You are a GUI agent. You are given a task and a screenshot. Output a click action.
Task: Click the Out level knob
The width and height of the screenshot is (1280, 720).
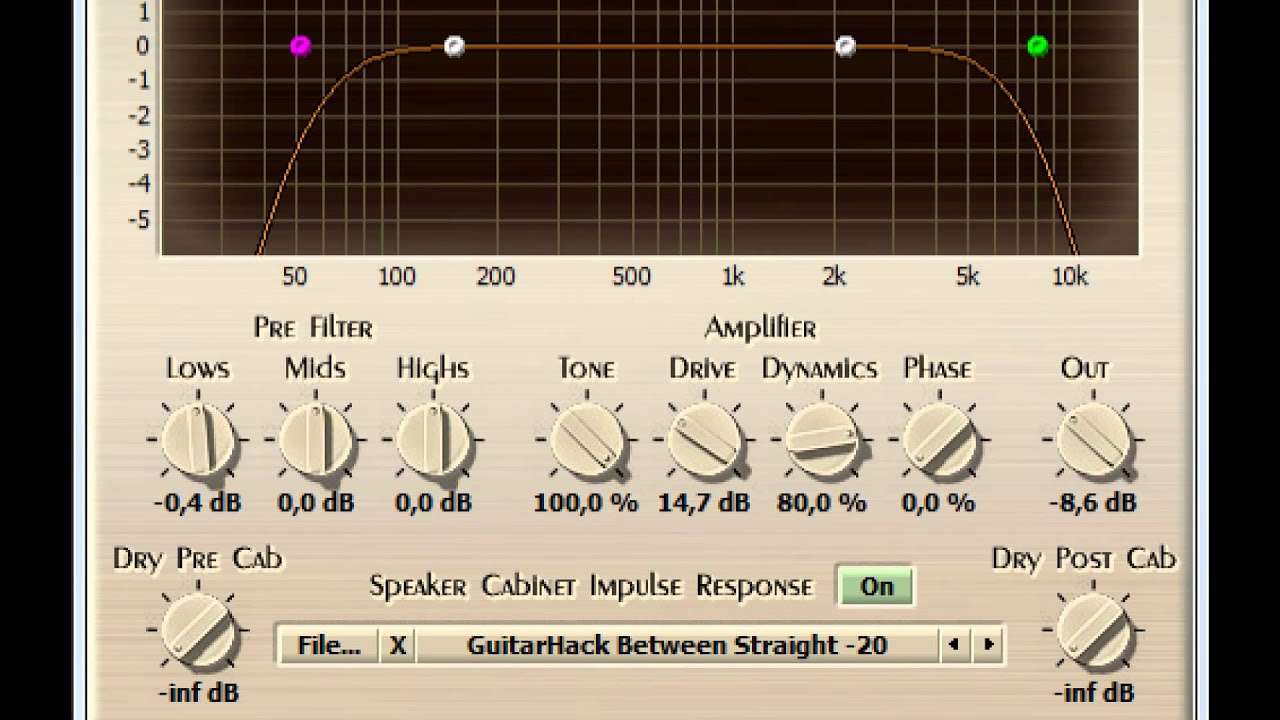(1093, 439)
